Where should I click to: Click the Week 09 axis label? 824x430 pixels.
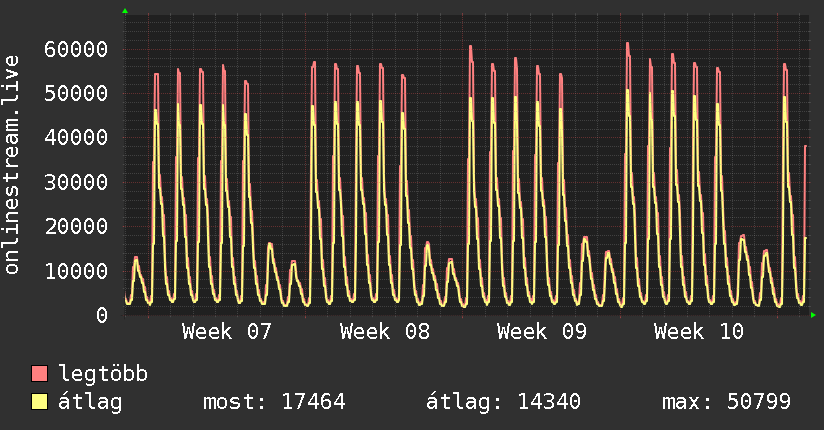coord(542,332)
